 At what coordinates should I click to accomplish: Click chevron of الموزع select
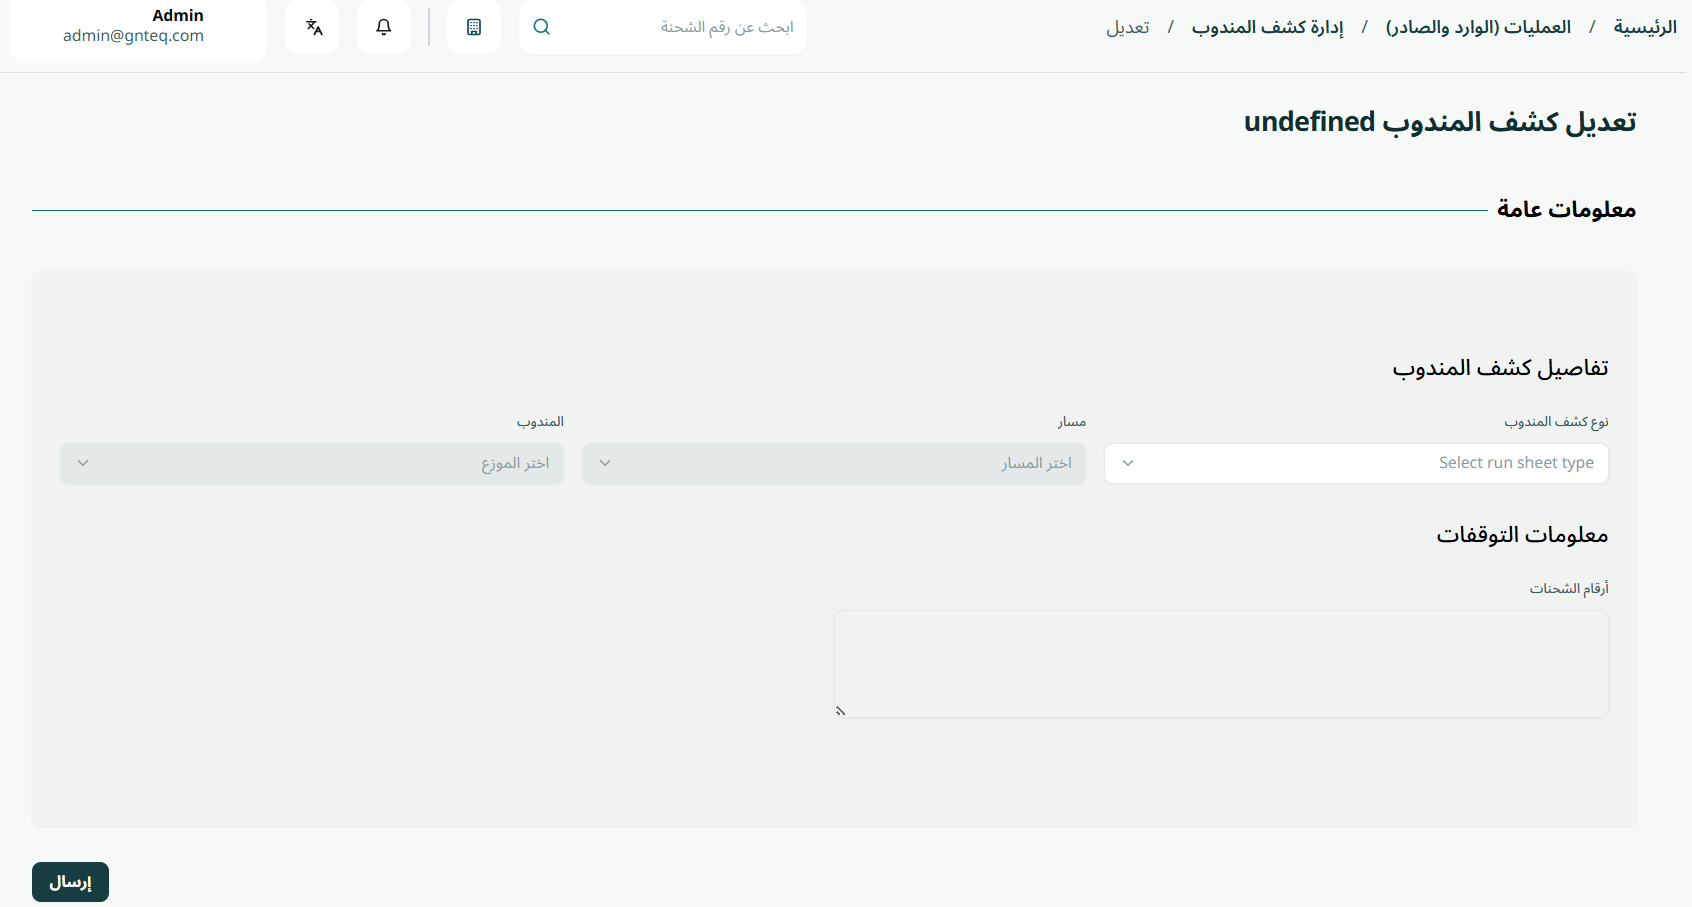tap(83, 463)
